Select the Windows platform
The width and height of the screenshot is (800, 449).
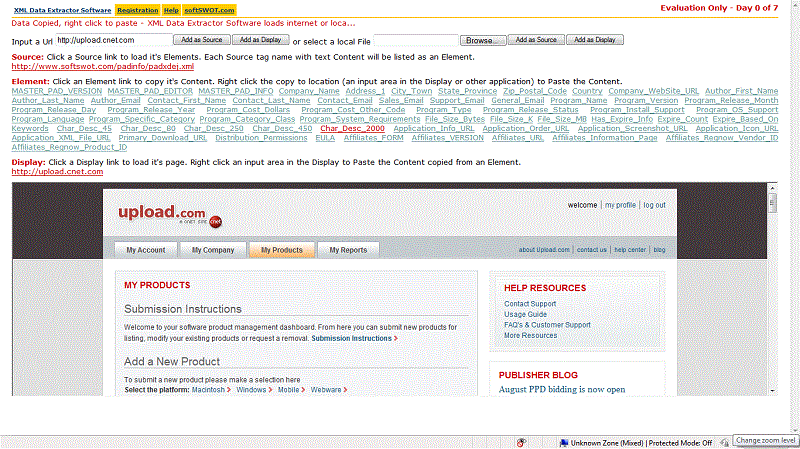254,390
